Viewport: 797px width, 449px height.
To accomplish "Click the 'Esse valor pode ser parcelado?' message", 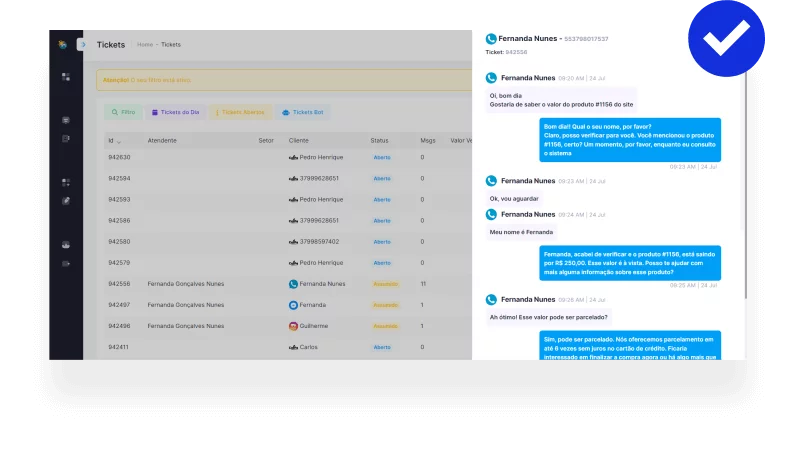I will (548, 317).
